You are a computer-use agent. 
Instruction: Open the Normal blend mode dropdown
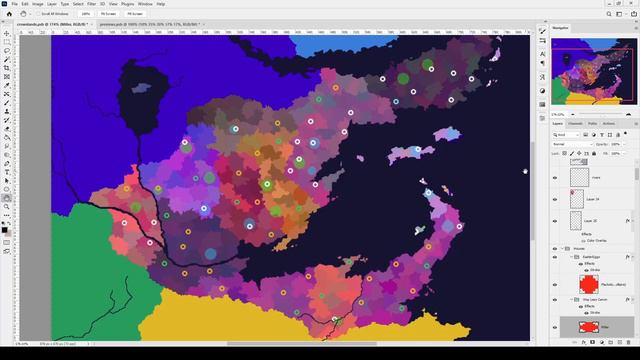[x=572, y=144]
